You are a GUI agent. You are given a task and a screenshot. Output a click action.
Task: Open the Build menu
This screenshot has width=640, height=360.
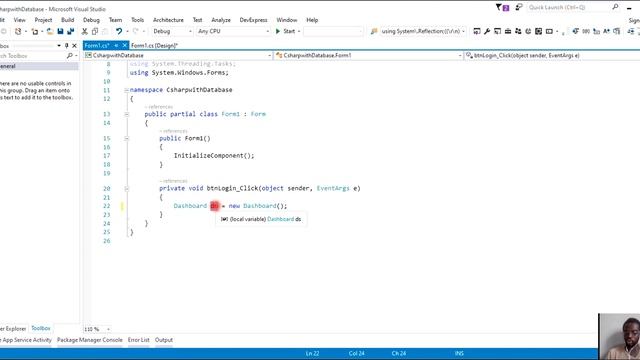click(x=67, y=20)
